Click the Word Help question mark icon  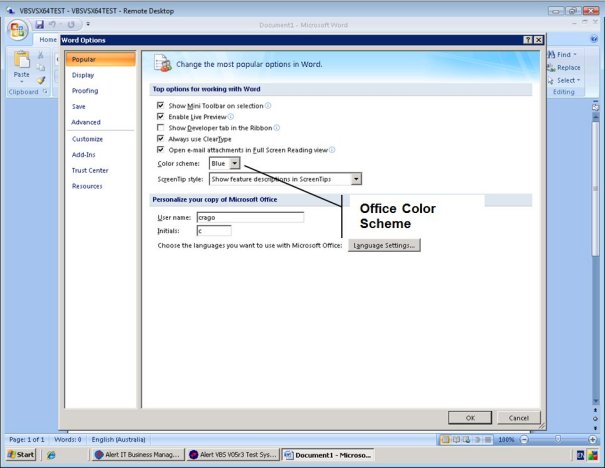(x=594, y=39)
